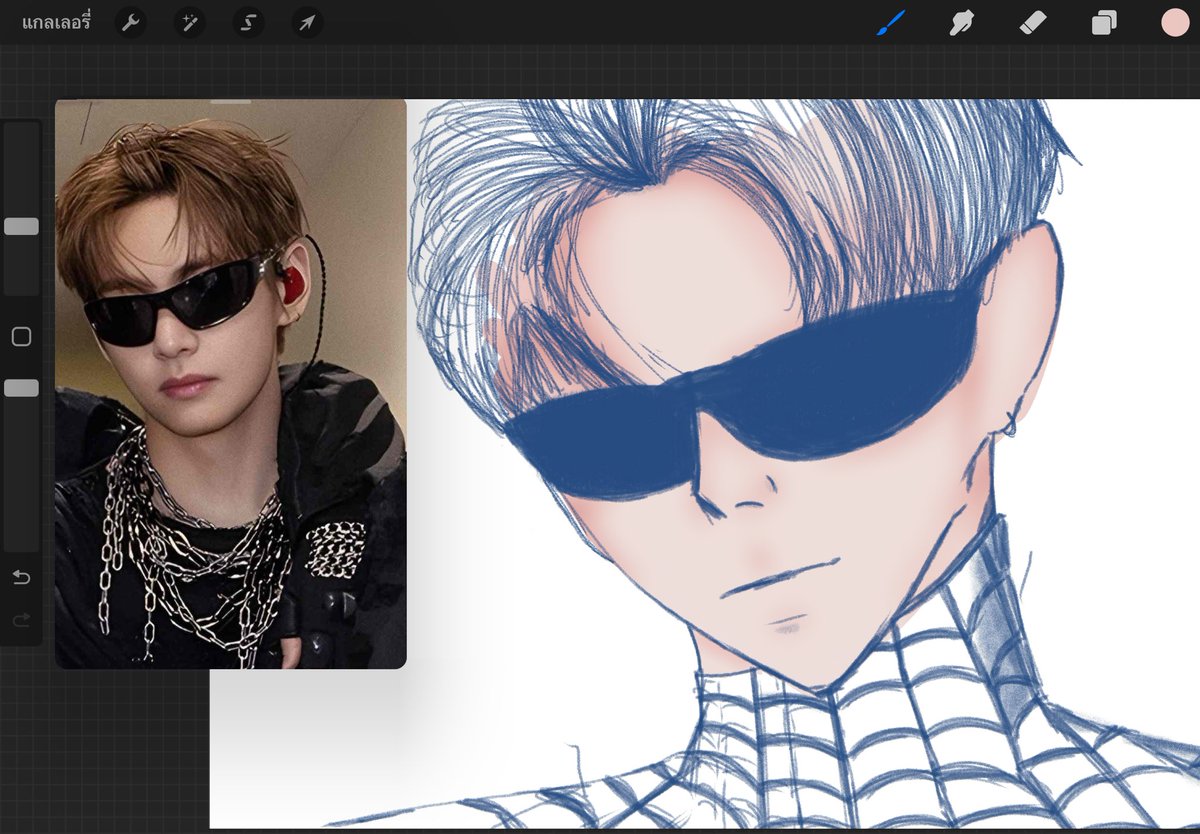This screenshot has width=1200, height=834.
Task: Open the Actions wrench menu
Action: 130,22
